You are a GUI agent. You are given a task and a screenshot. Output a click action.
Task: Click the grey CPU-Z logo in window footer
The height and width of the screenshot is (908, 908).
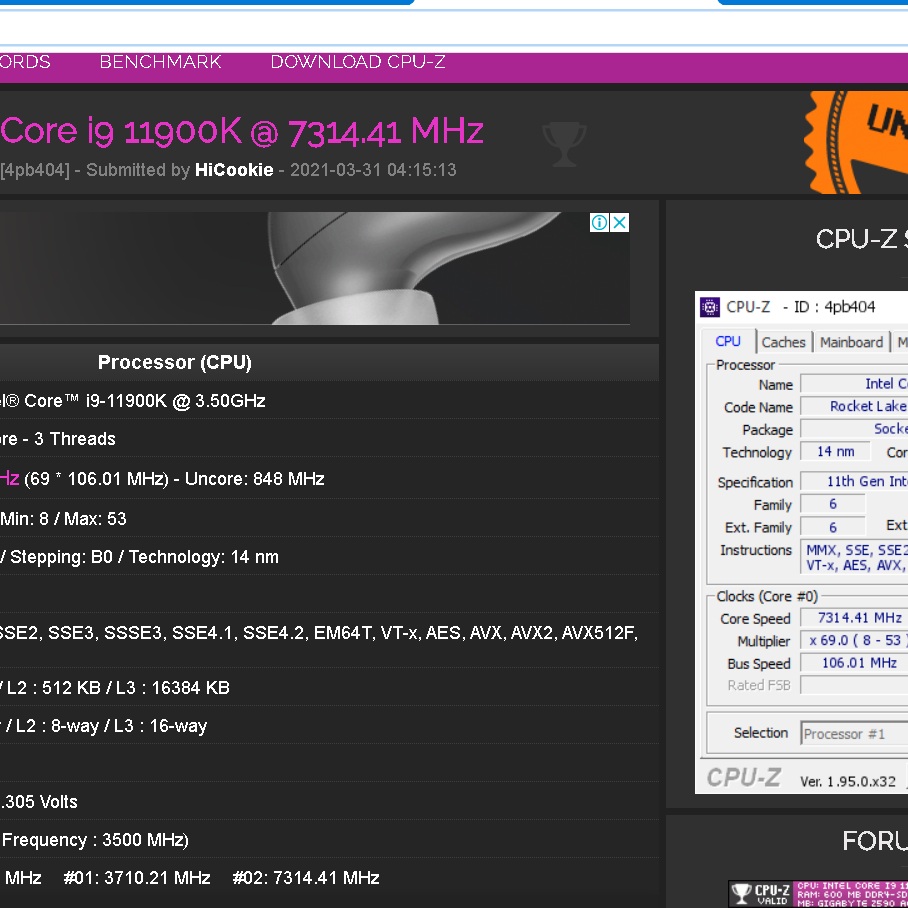744,777
